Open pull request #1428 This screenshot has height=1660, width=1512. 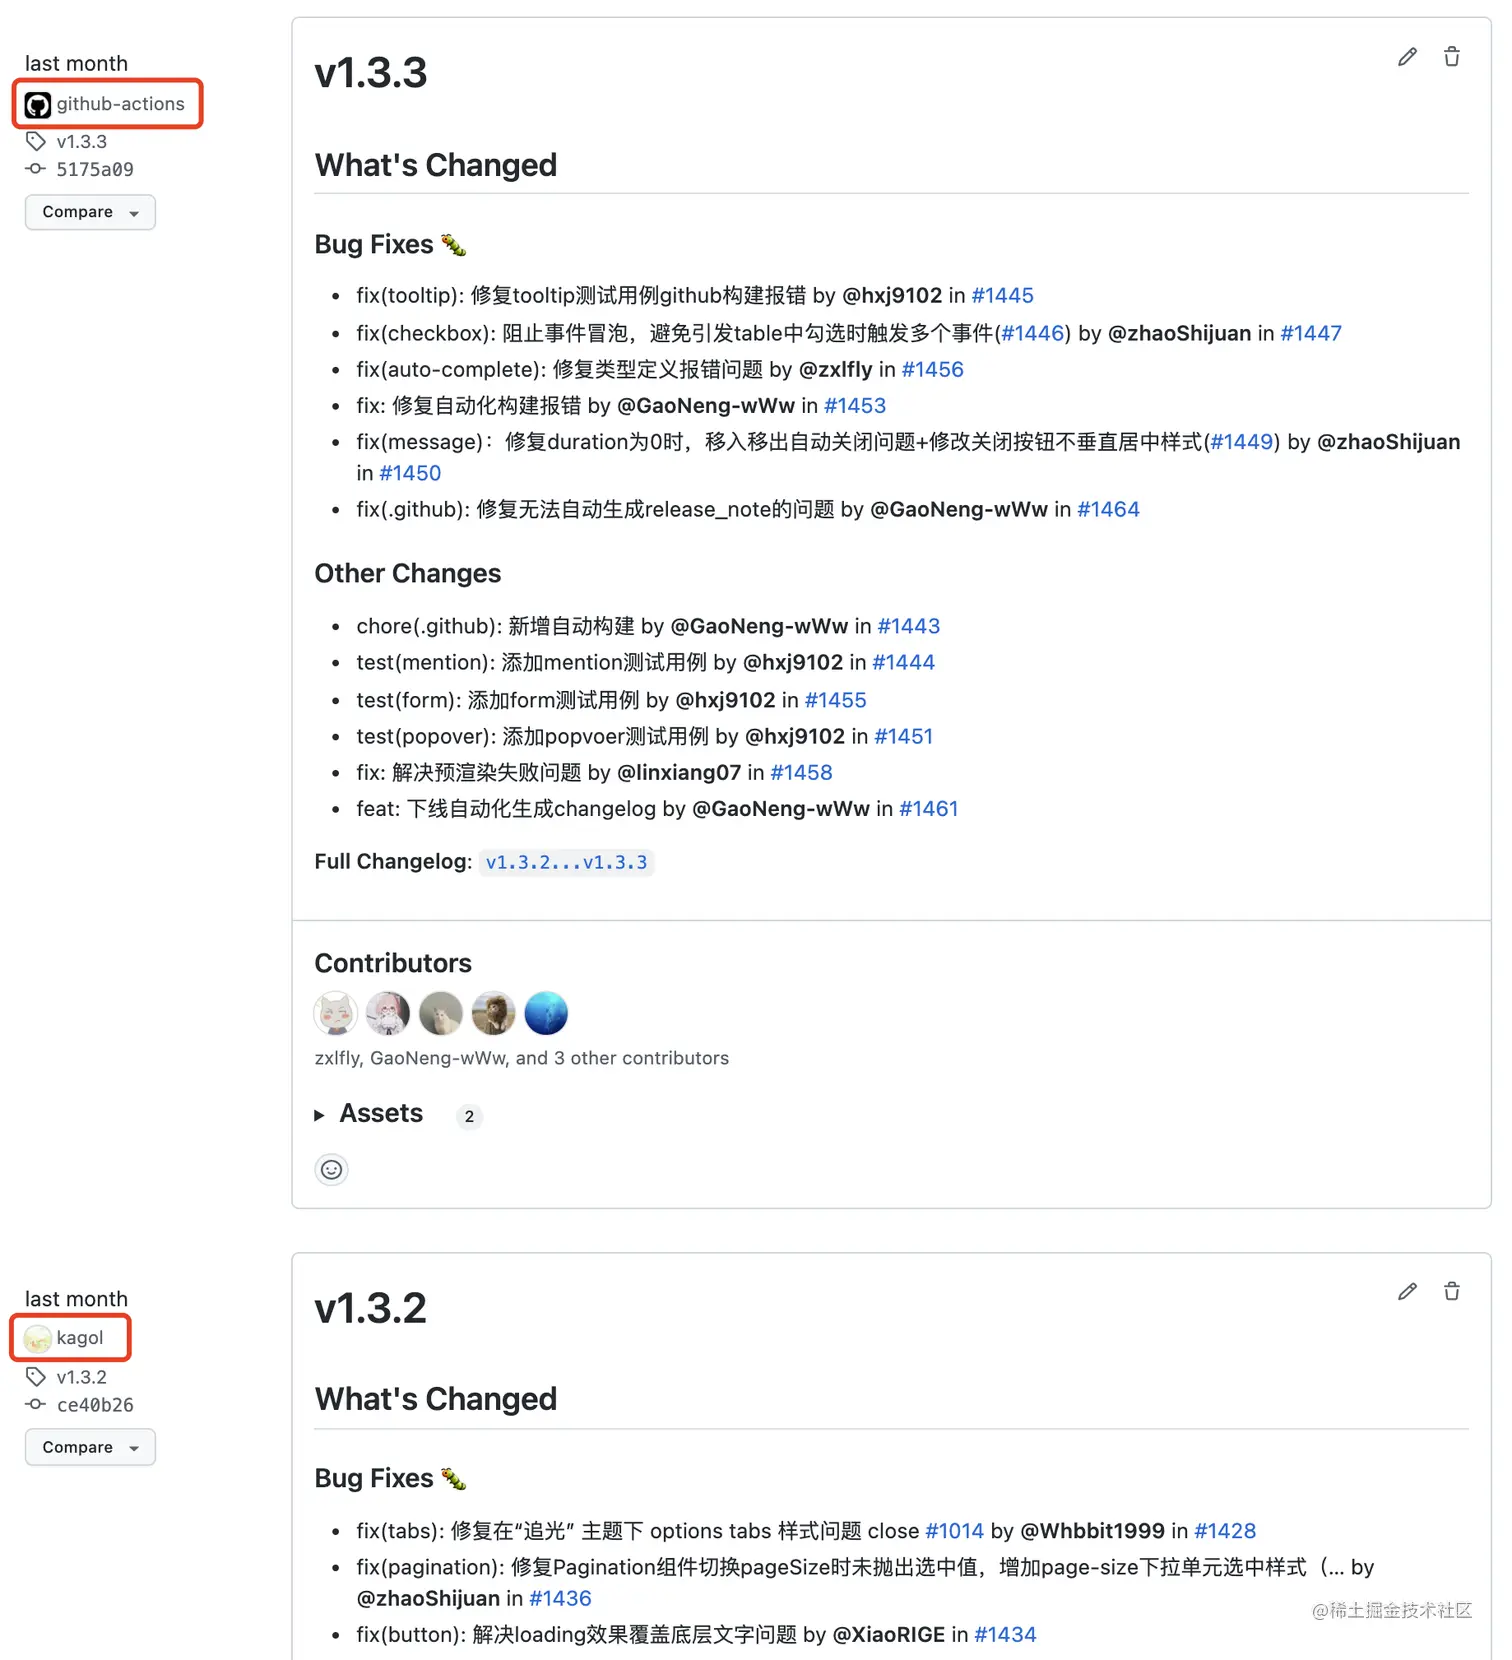[x=1224, y=1530]
